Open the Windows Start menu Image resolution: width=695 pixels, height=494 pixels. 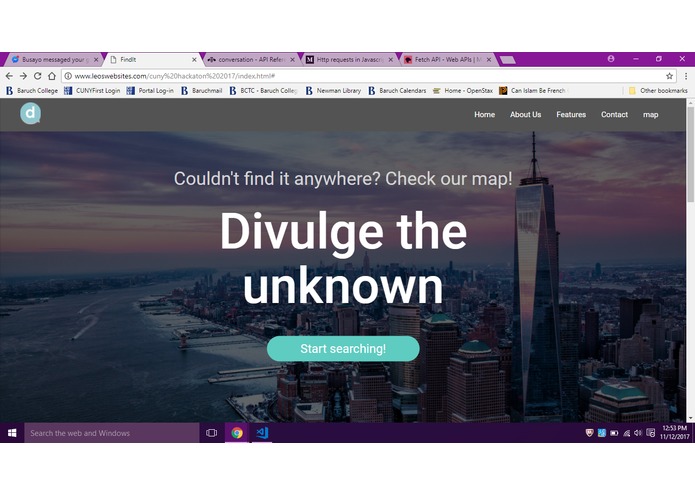[x=12, y=433]
